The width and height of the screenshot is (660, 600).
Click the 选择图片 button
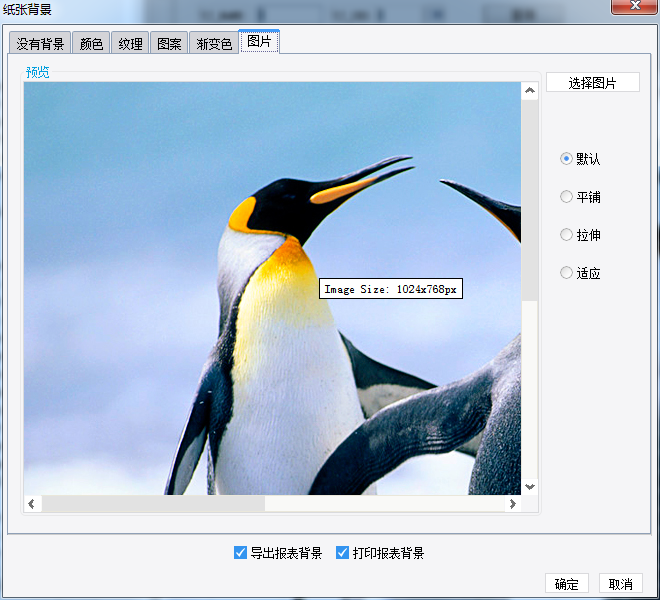coord(593,83)
